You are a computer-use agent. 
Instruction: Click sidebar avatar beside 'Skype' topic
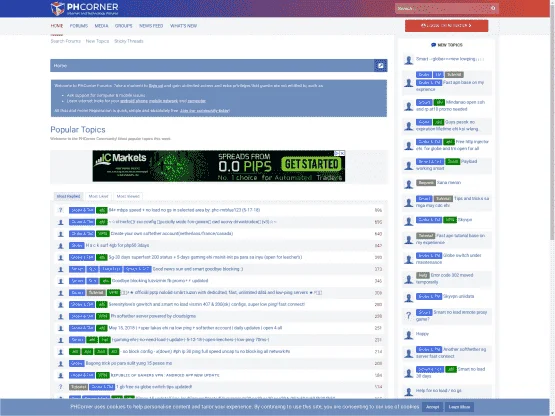pos(409,221)
